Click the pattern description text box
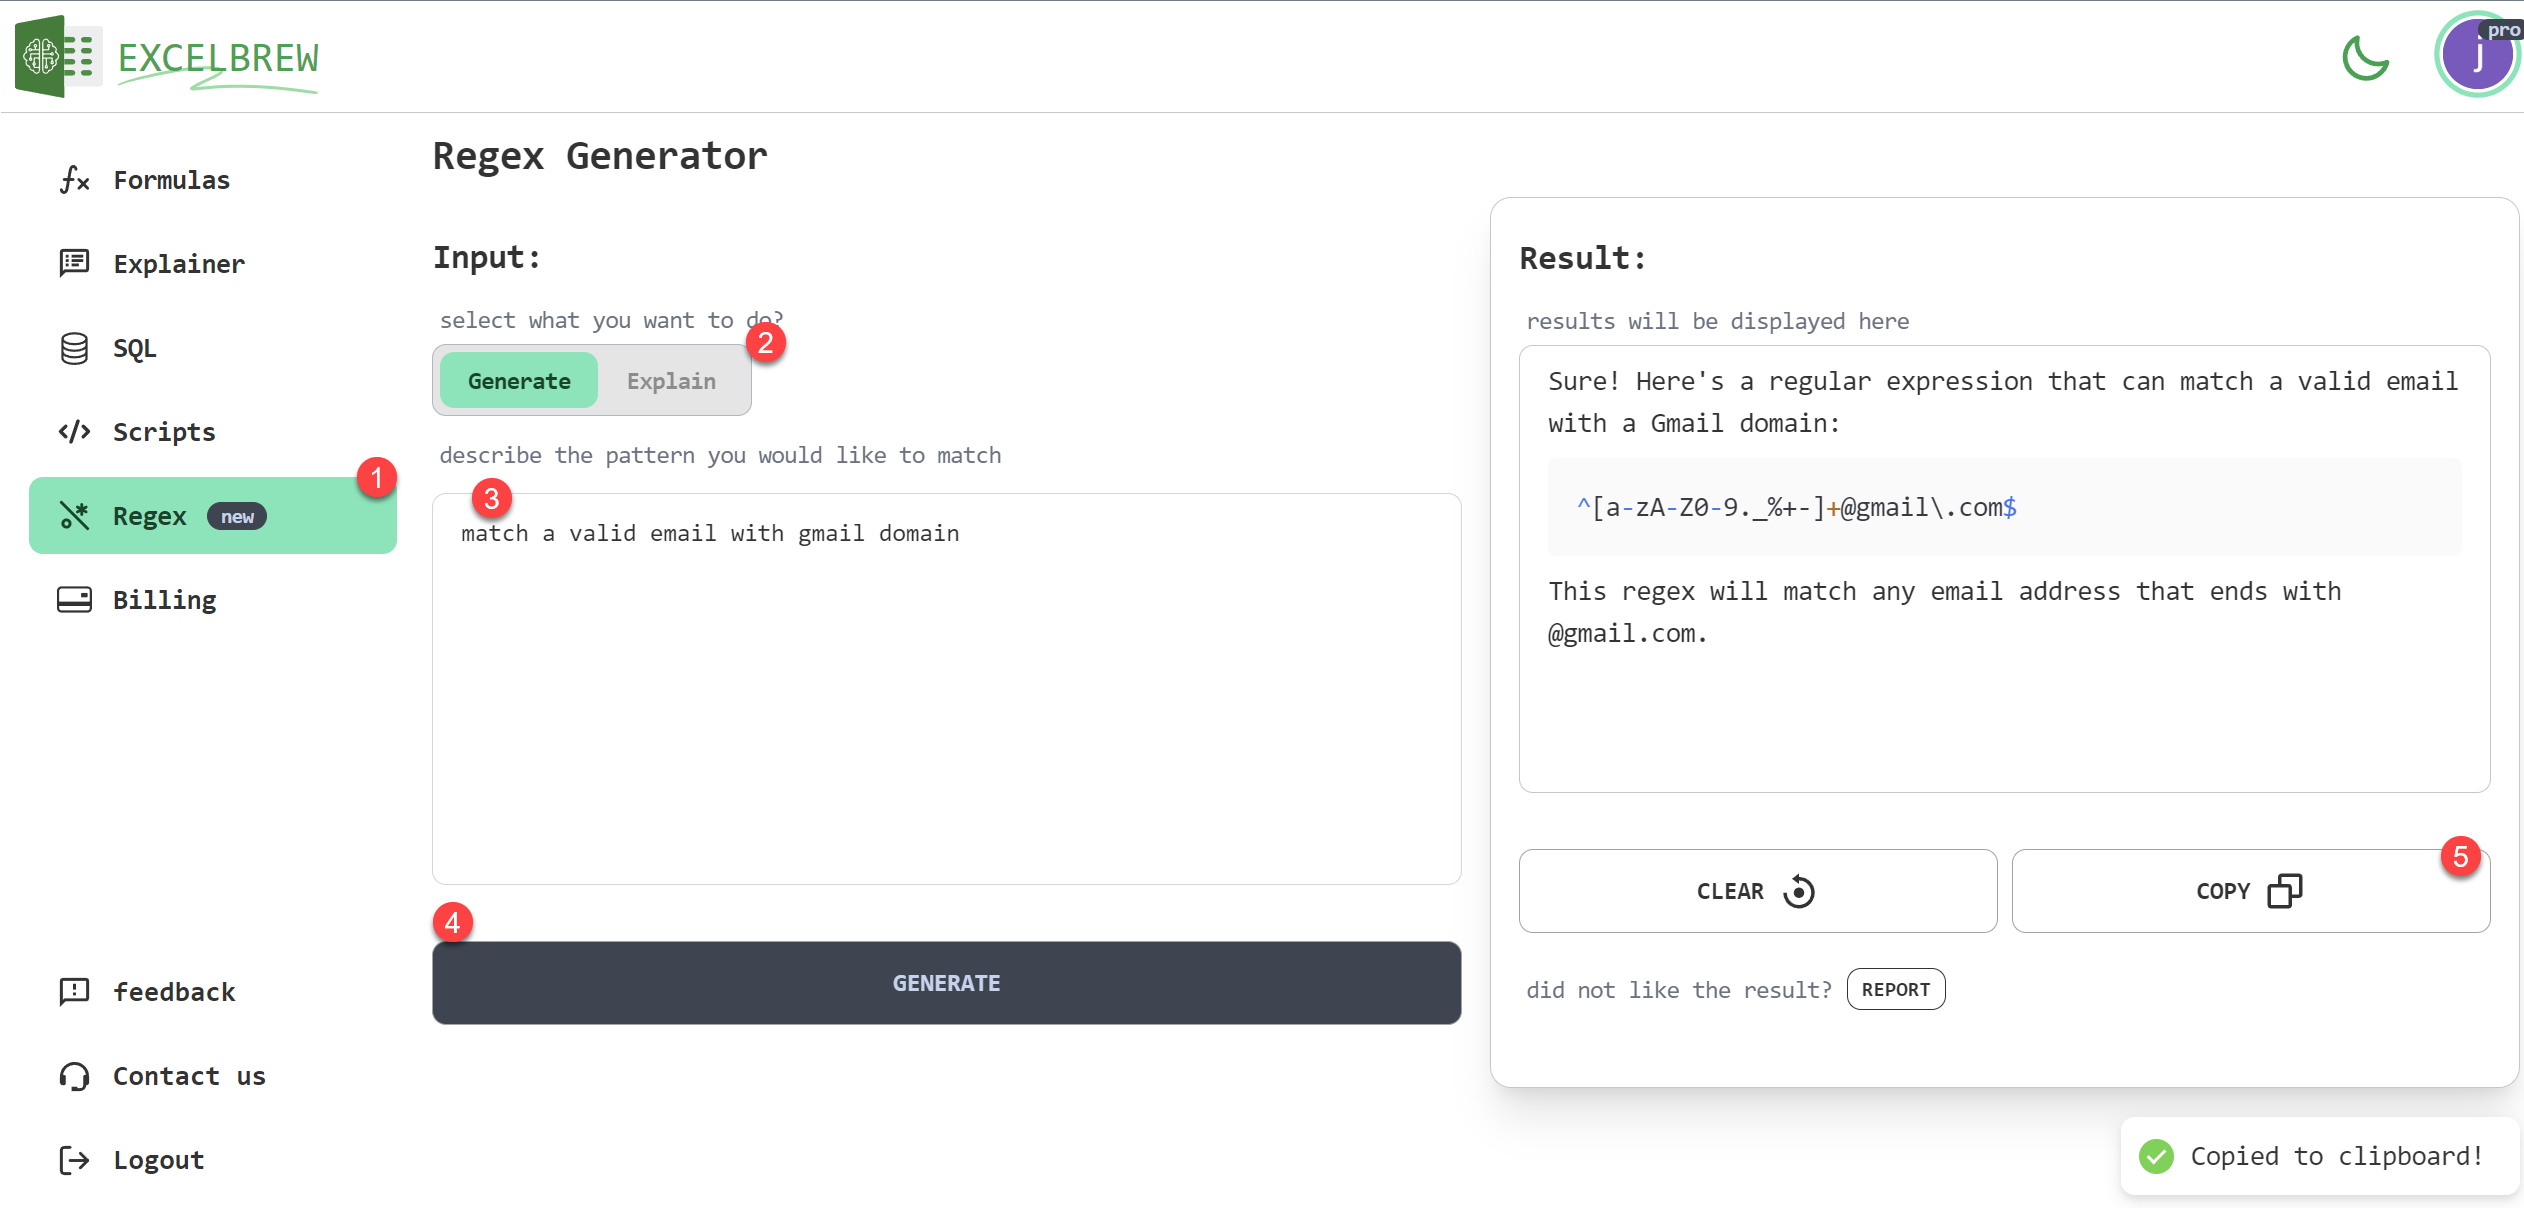Screen dimensions: 2524x1208 pyautogui.click(x=946, y=688)
